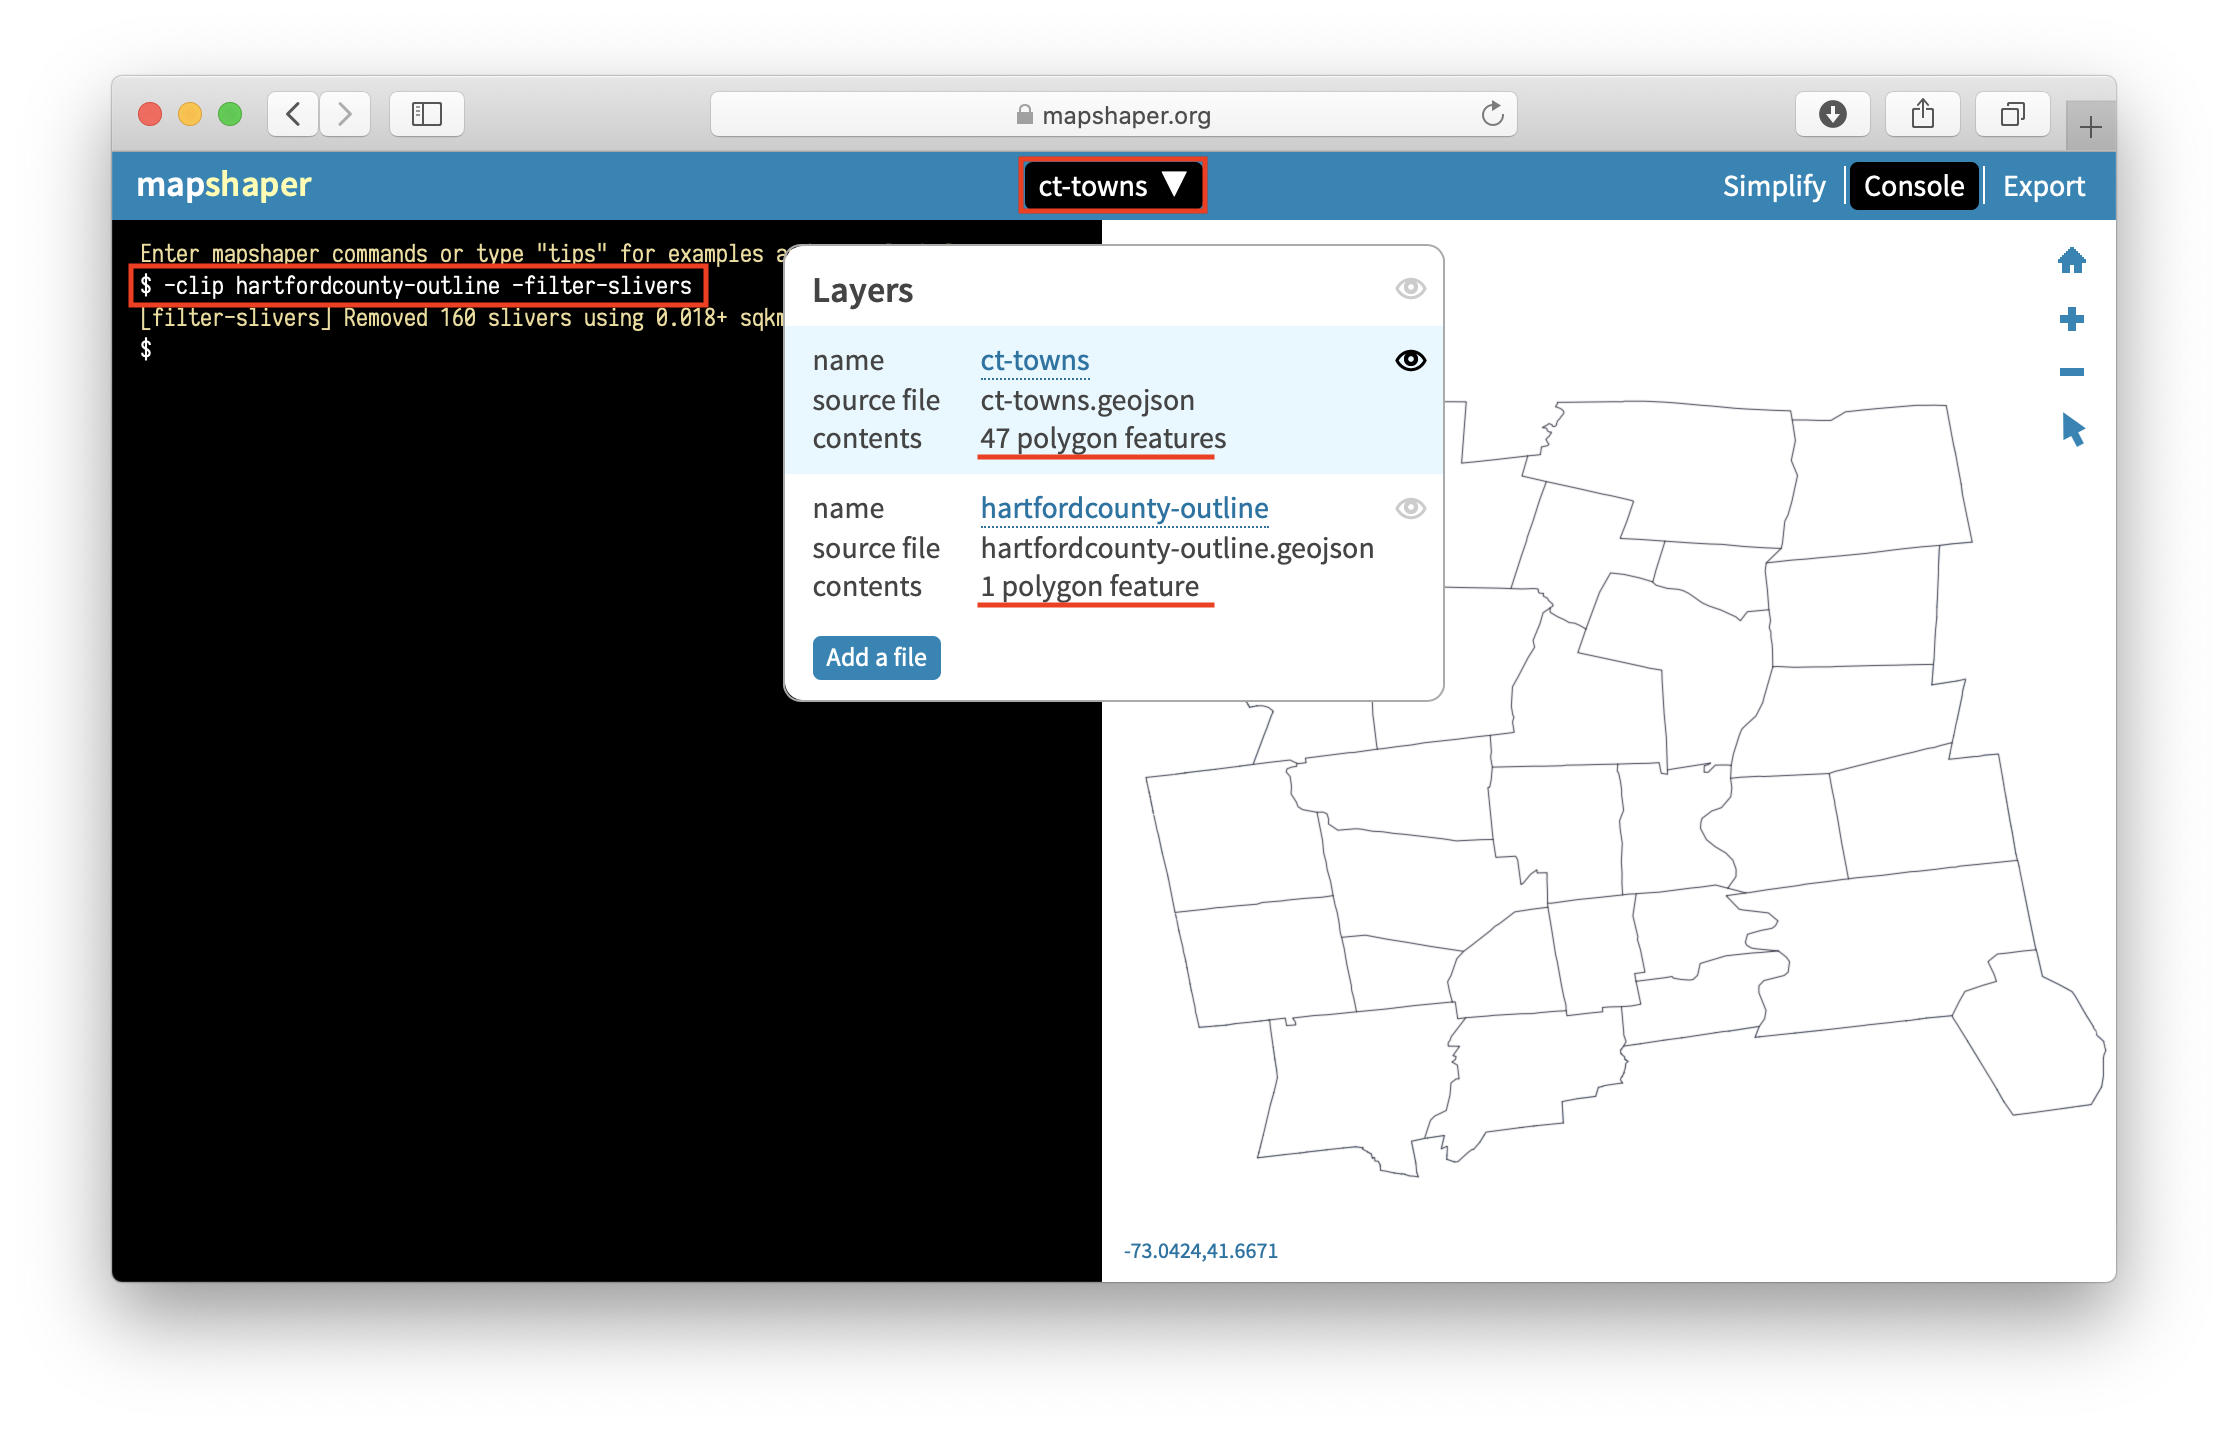The height and width of the screenshot is (1430, 2228).
Task: Zoom in with the plus map icon
Action: tap(2071, 319)
